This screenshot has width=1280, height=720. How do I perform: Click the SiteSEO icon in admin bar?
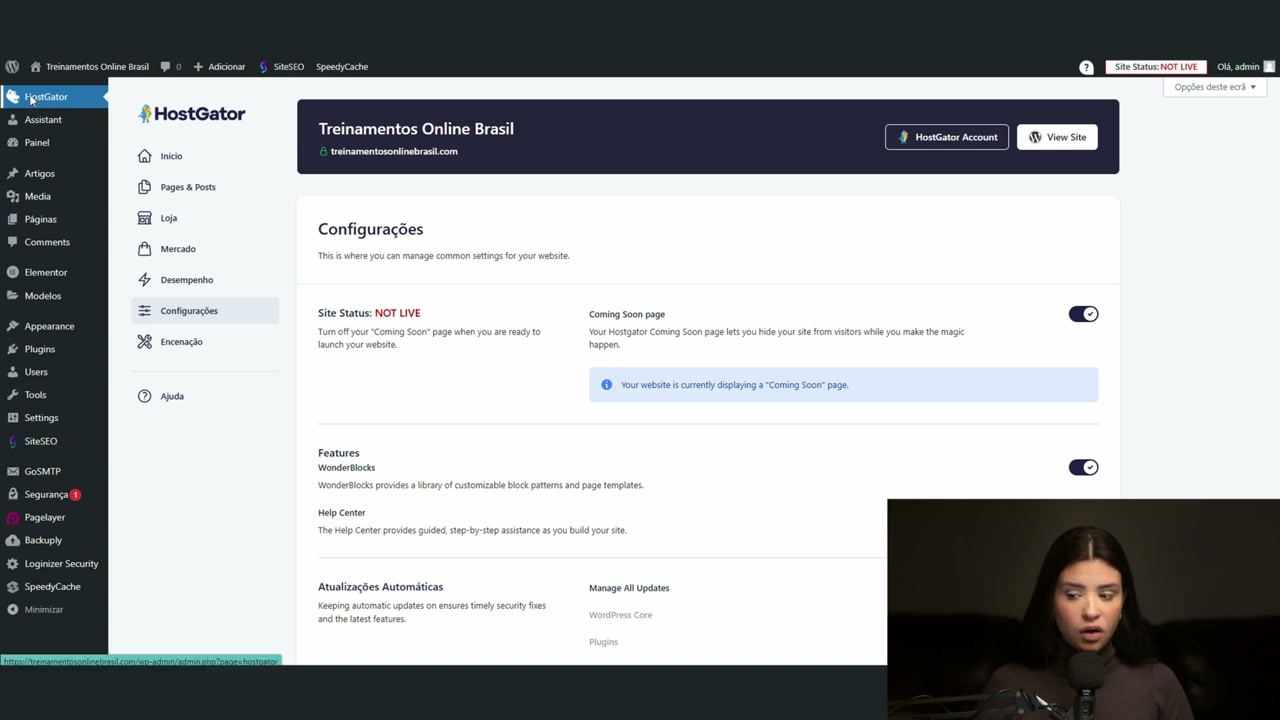[264, 67]
